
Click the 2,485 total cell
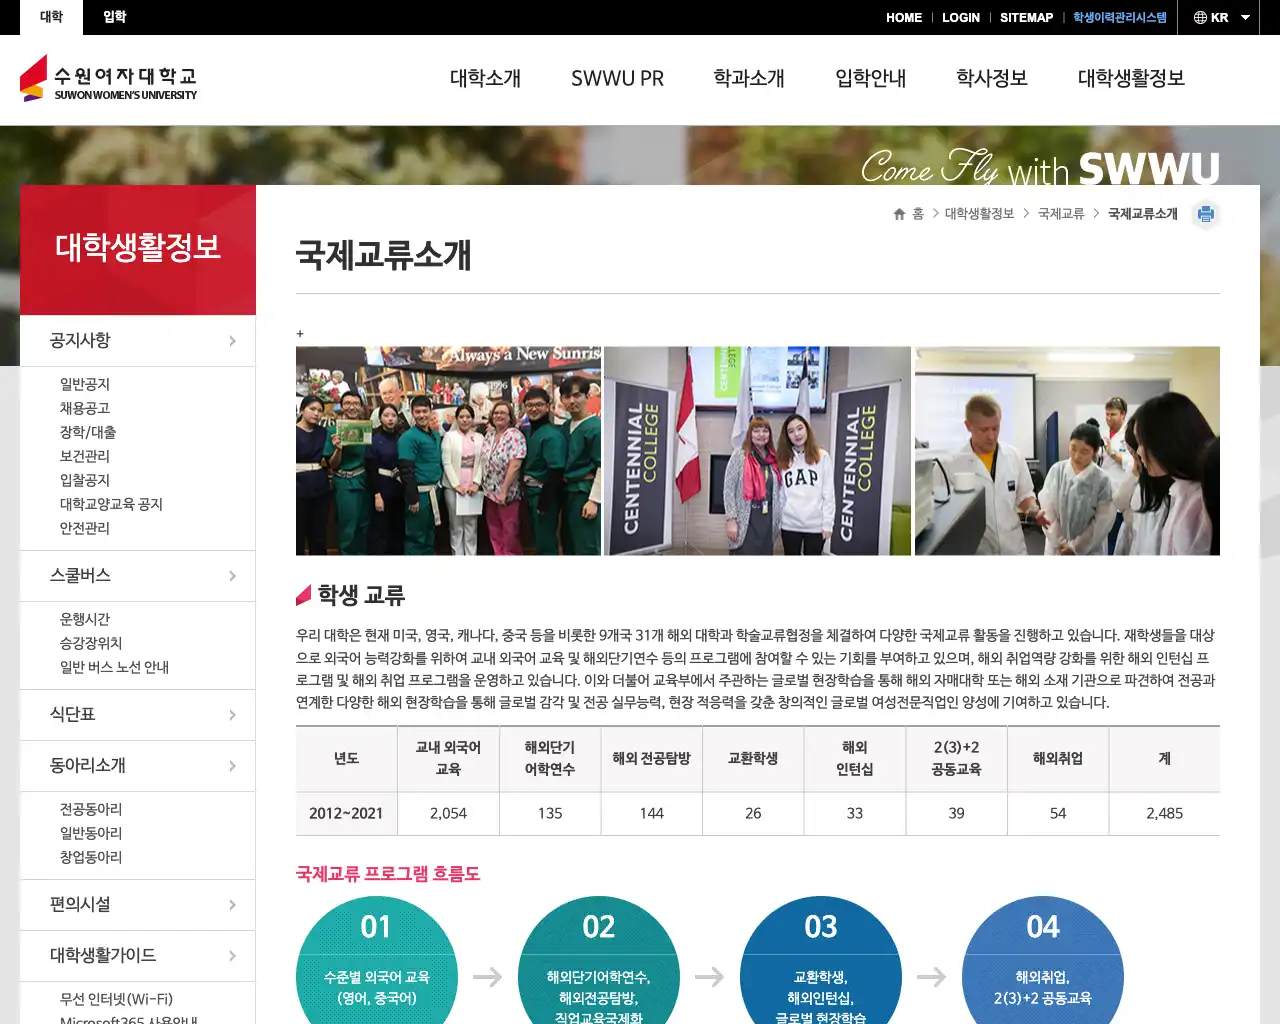(1164, 814)
